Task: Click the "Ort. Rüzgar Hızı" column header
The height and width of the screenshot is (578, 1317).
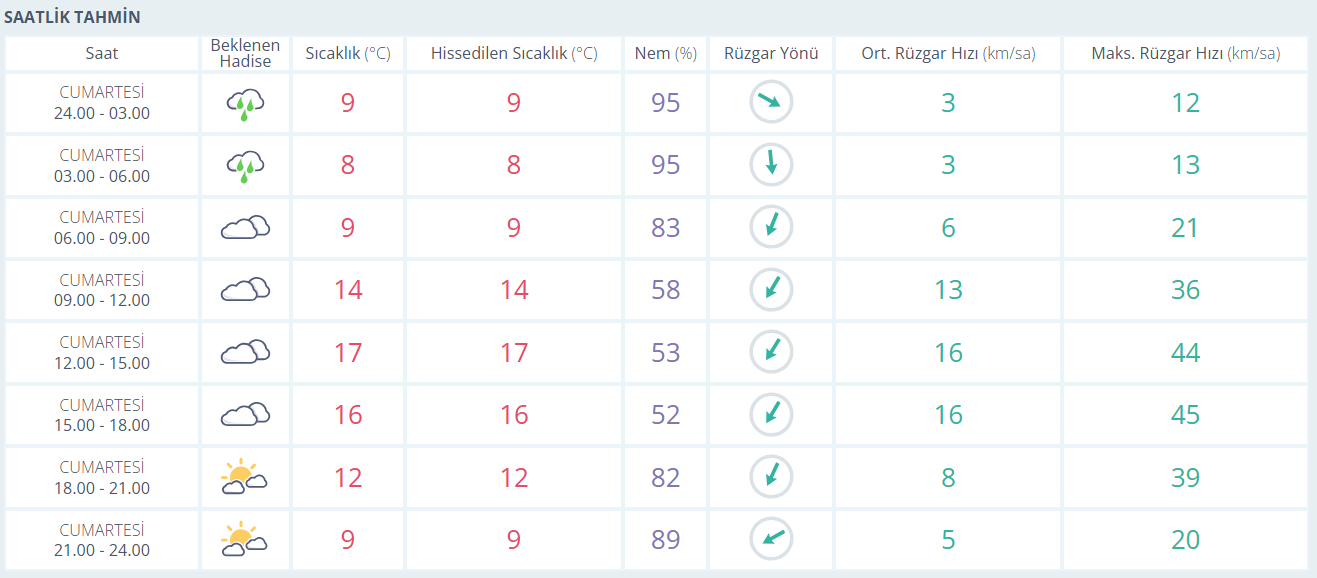Action: click(x=948, y=54)
